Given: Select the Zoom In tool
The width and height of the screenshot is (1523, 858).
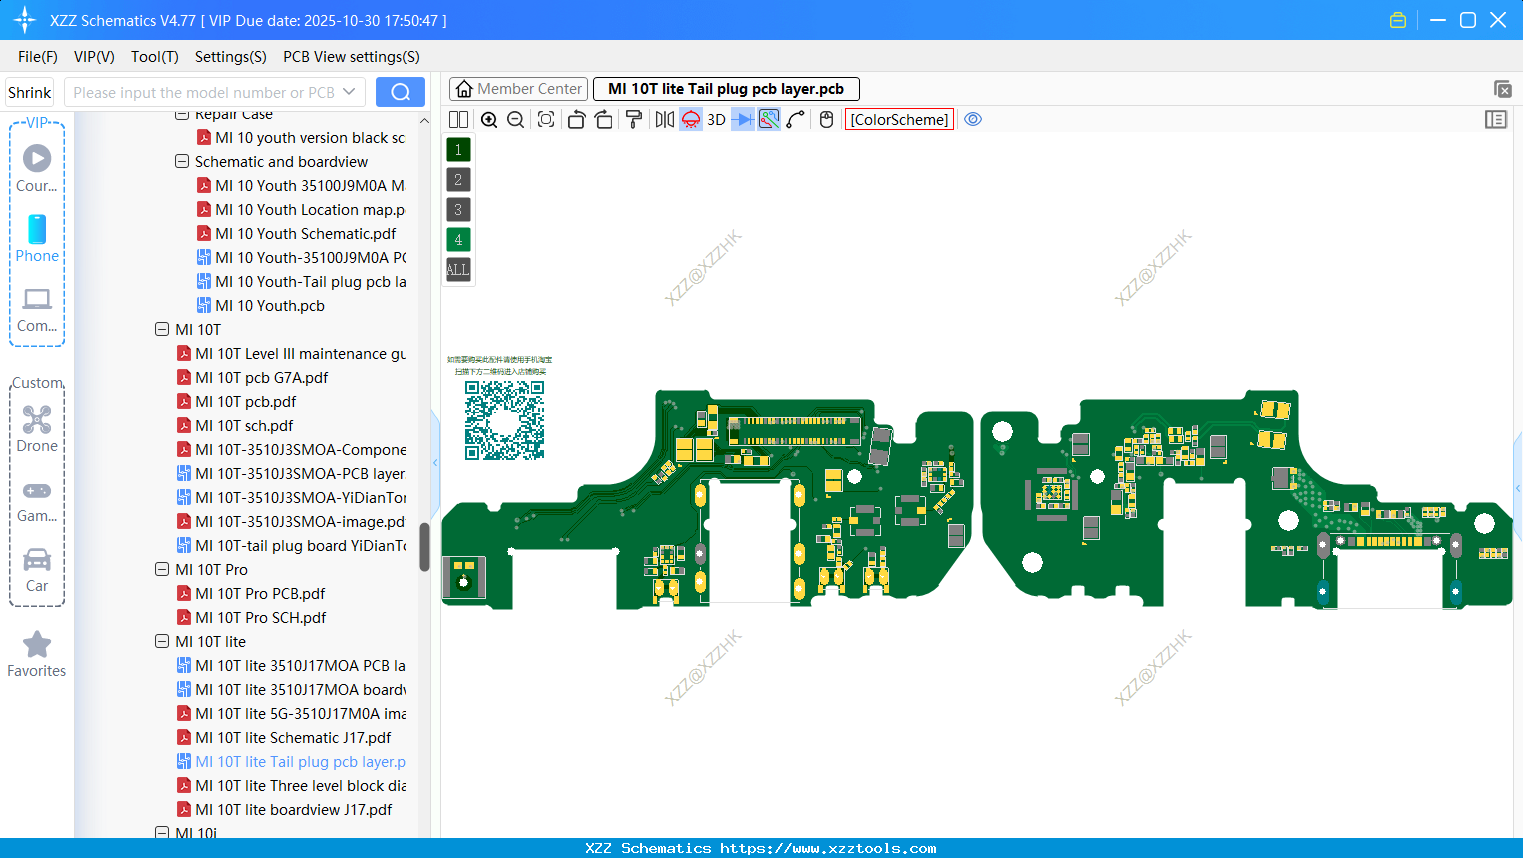Looking at the screenshot, I should [x=489, y=119].
